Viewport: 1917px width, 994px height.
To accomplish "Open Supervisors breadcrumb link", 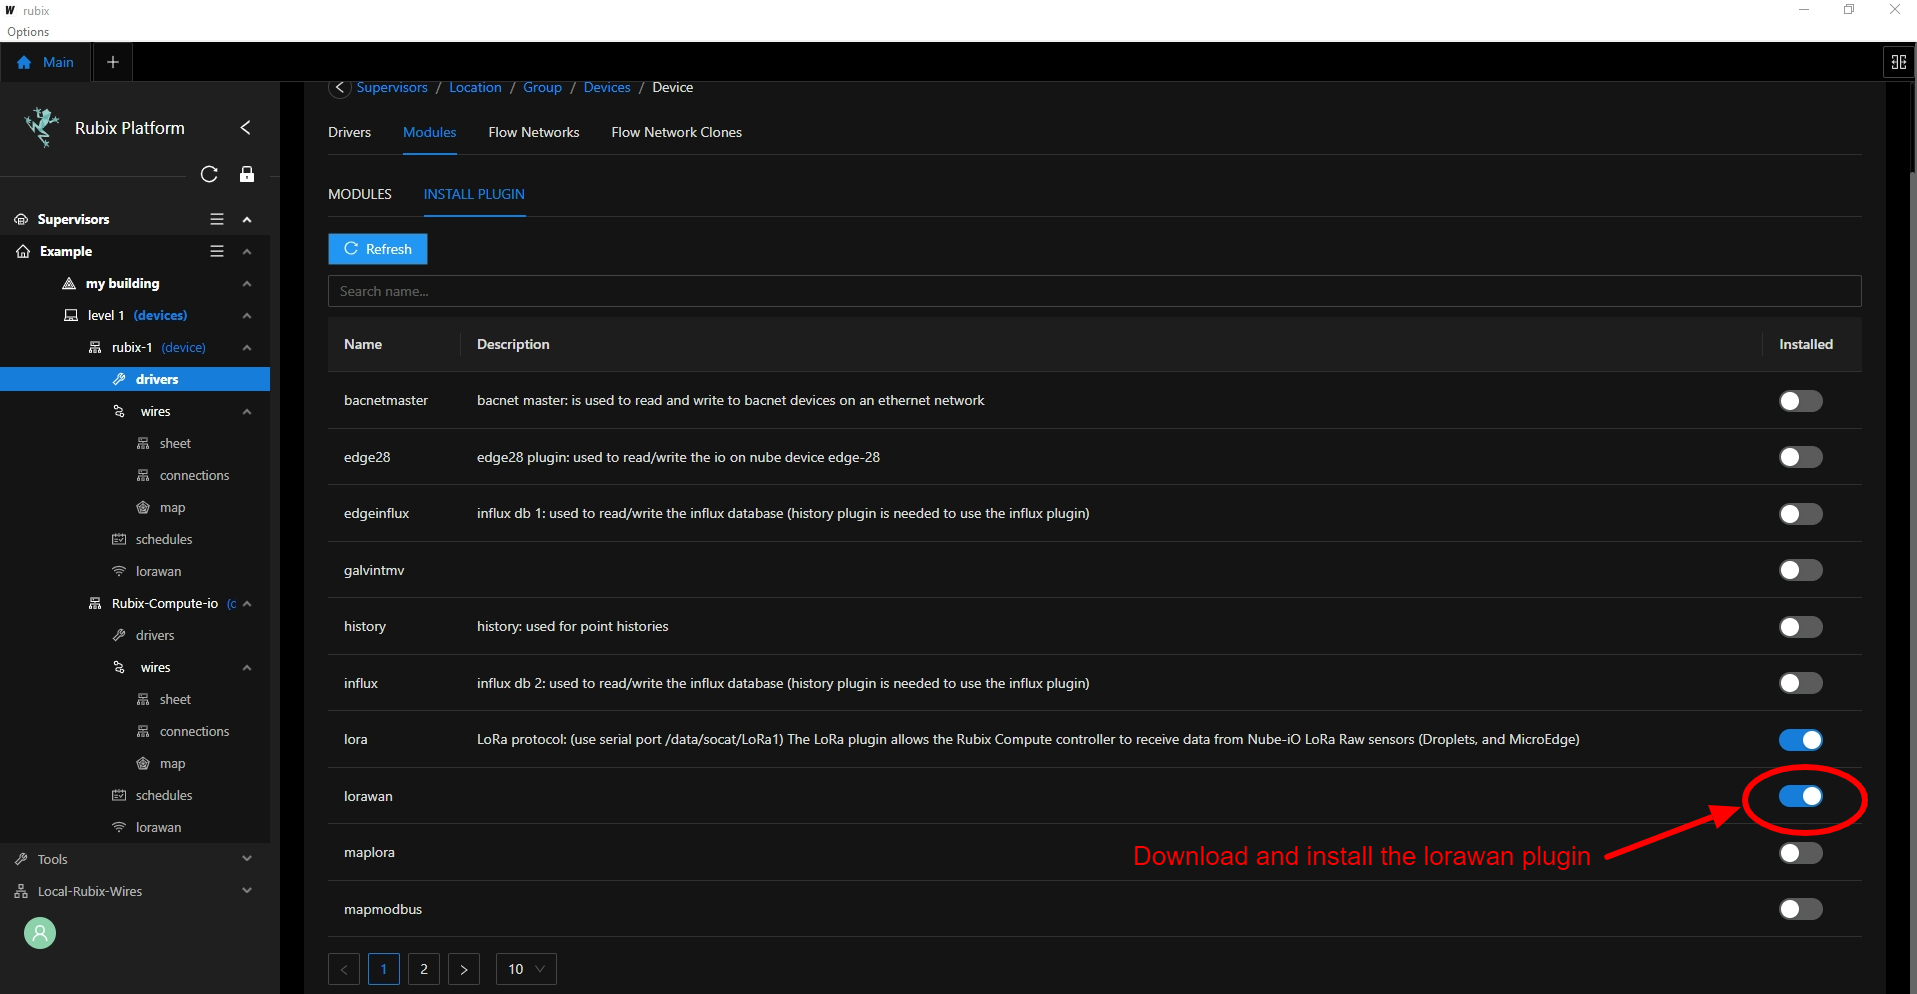I will 392,87.
